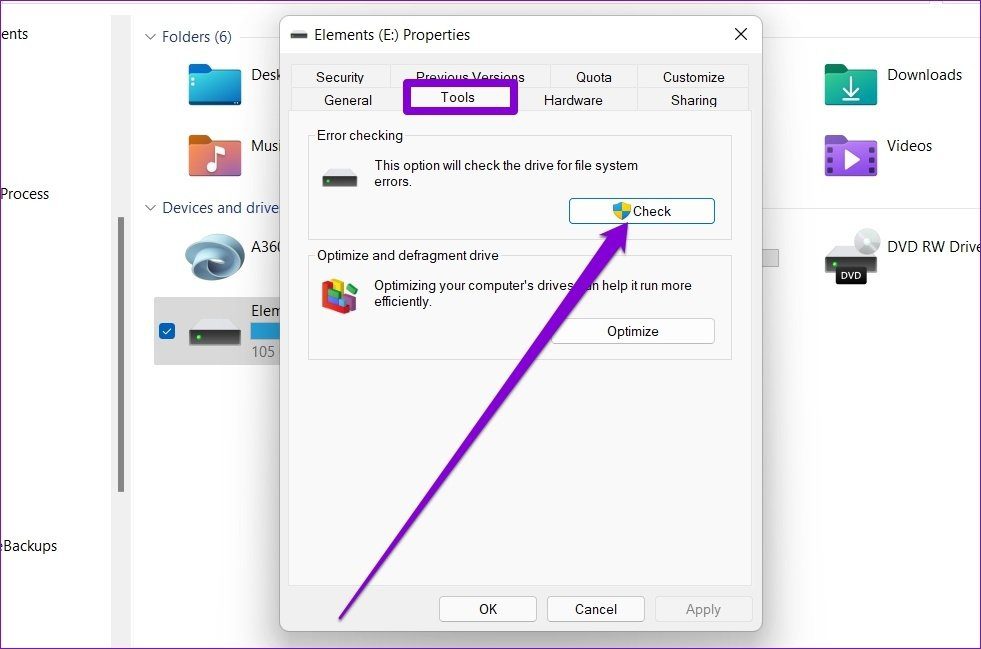Image resolution: width=981 pixels, height=649 pixels.
Task: Close the Elements (E:) Properties dialog
Action: coord(741,34)
